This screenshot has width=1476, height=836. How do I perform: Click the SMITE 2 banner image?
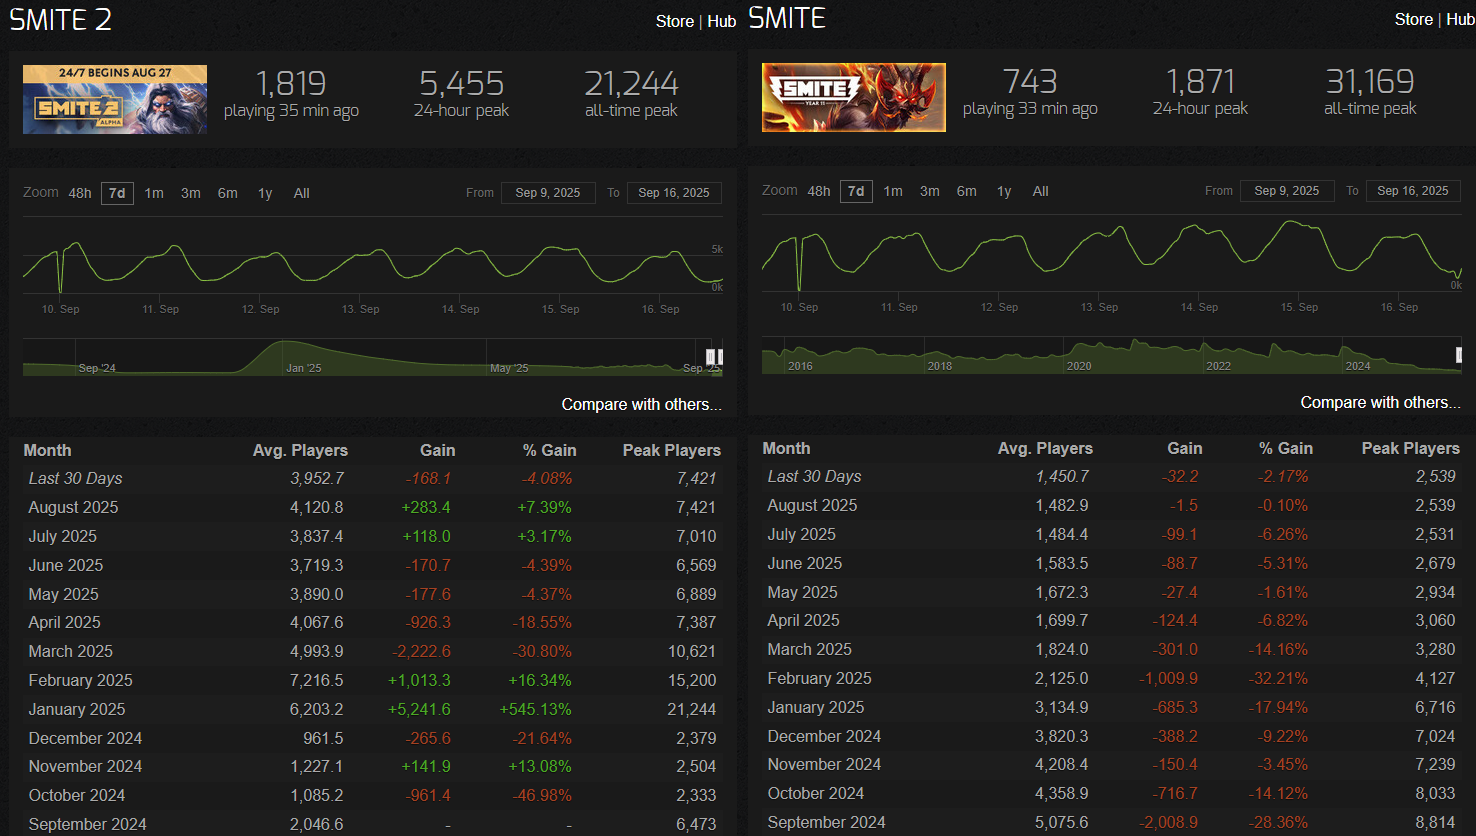[115, 100]
